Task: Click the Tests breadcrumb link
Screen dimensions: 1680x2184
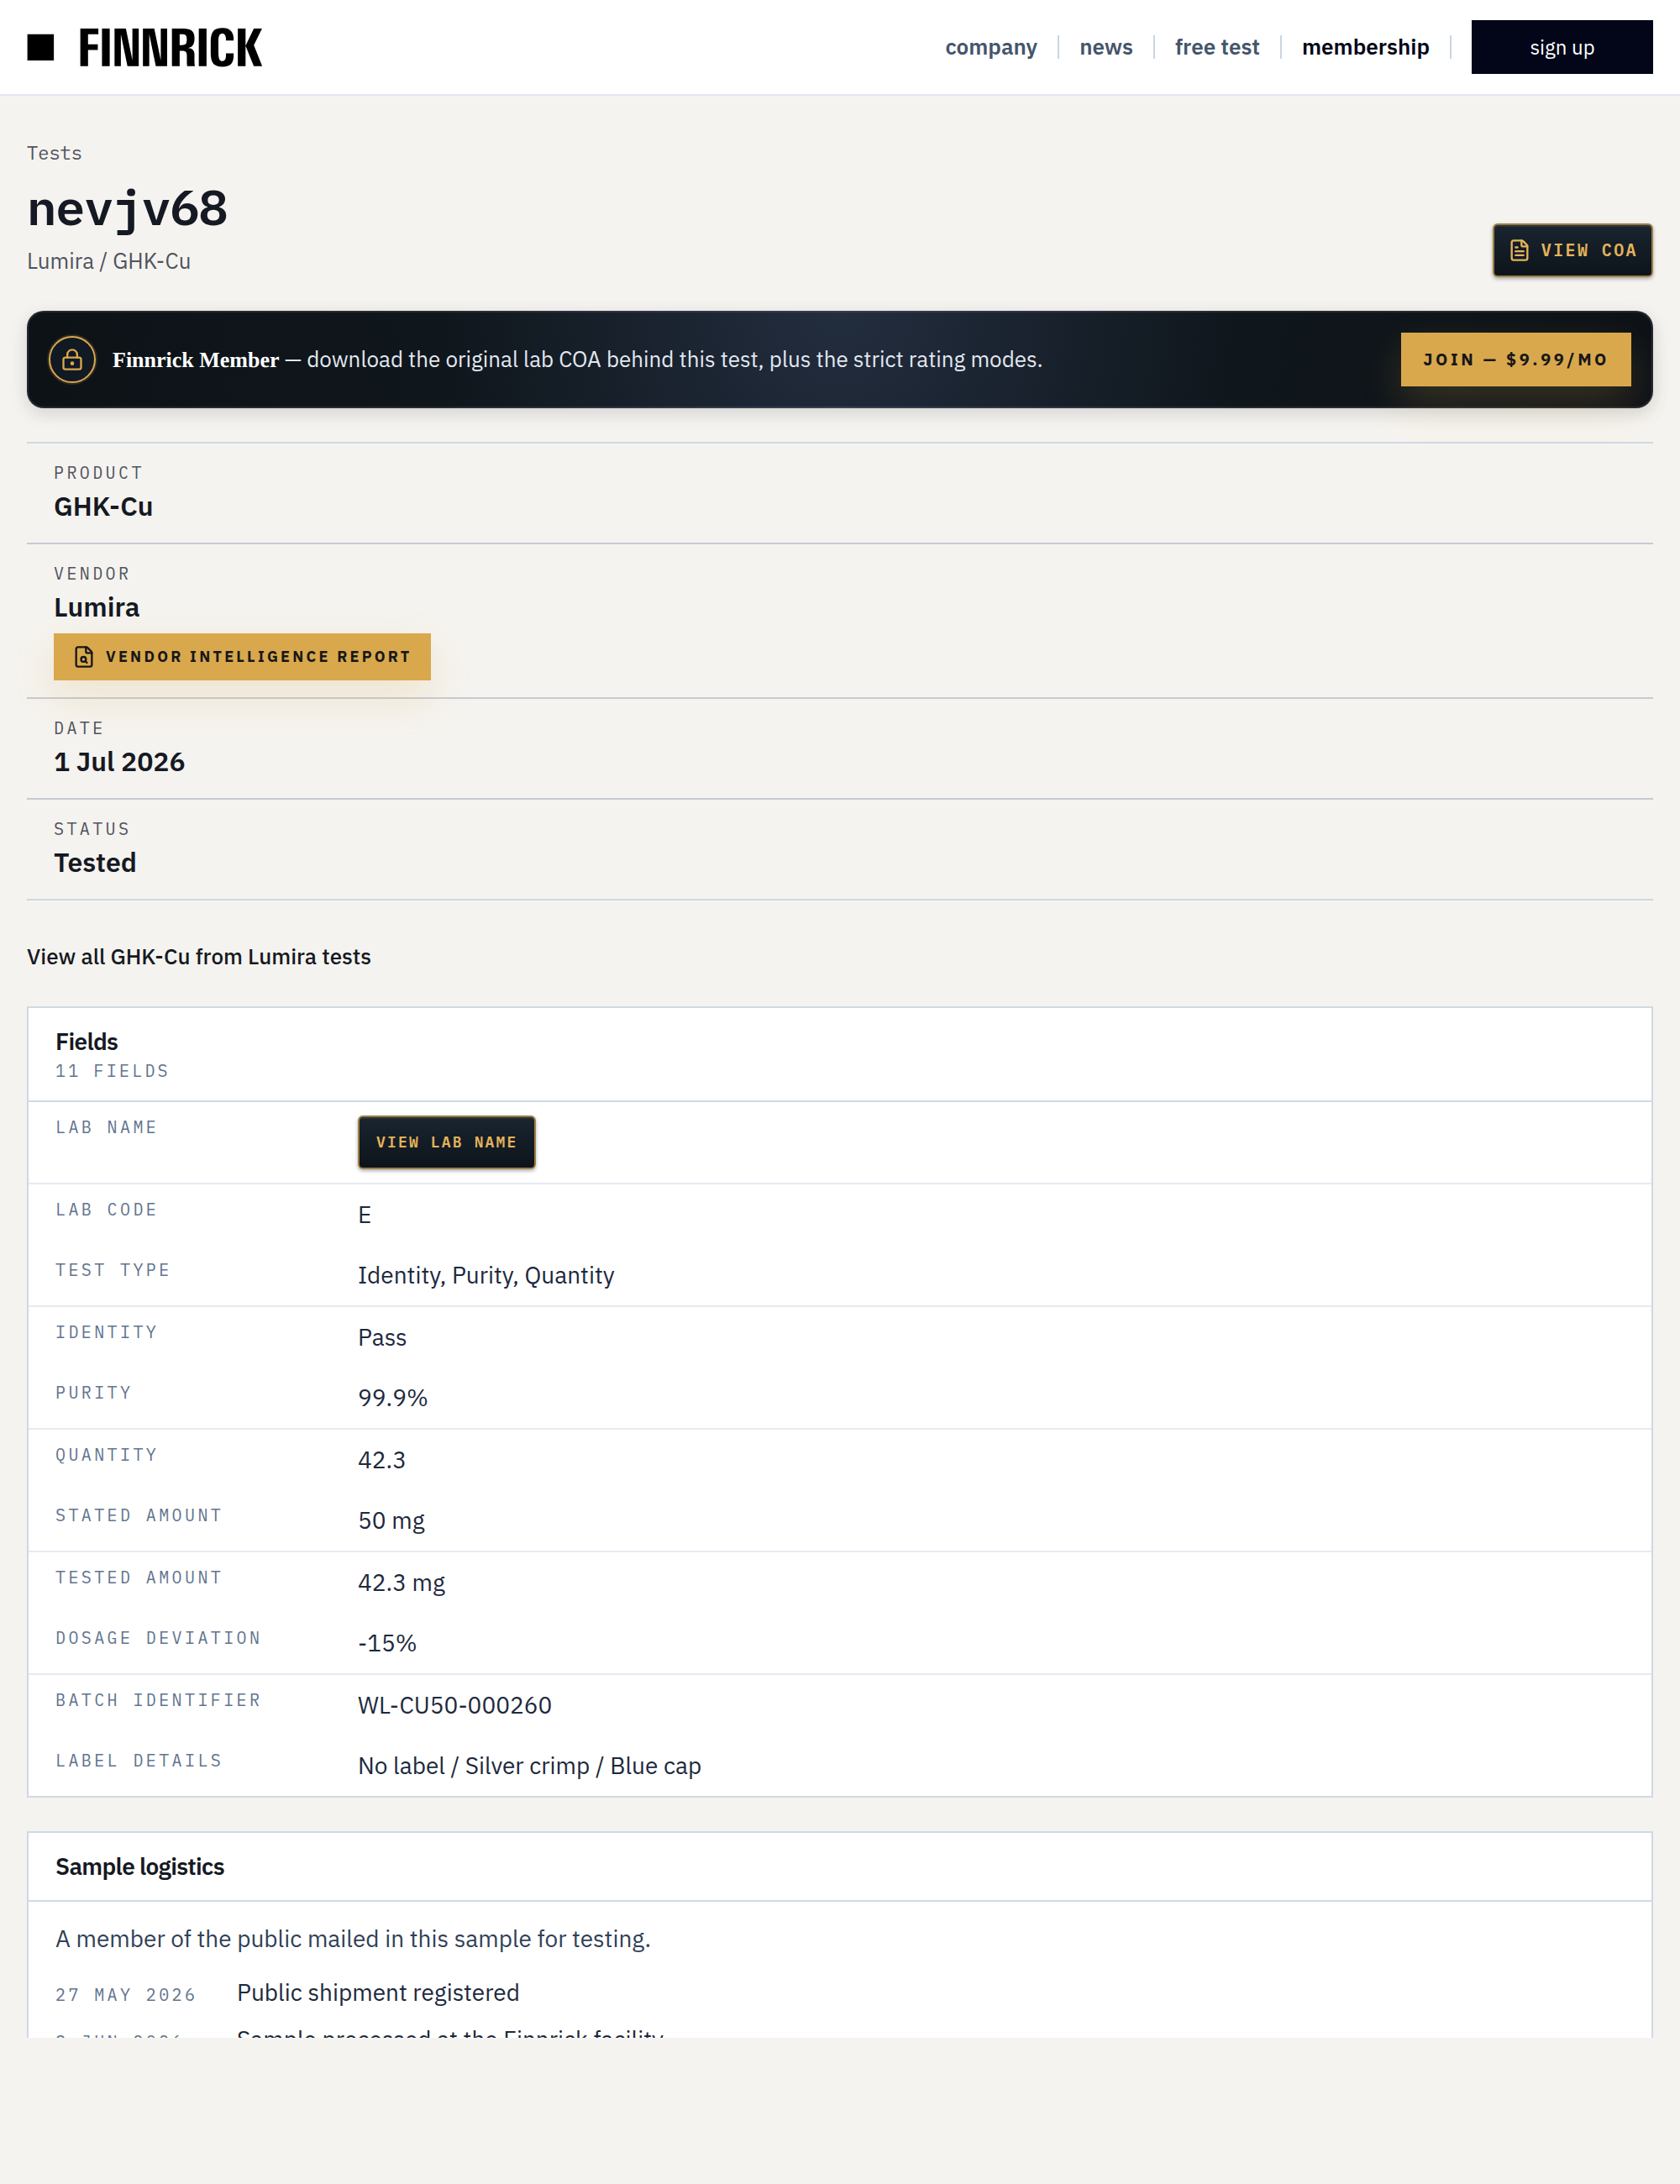Action: [x=54, y=153]
